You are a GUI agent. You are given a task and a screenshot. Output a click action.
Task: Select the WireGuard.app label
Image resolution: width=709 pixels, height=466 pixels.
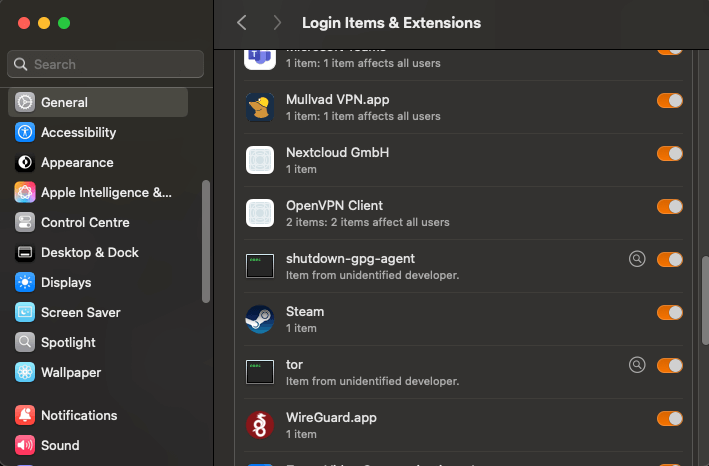(331, 418)
